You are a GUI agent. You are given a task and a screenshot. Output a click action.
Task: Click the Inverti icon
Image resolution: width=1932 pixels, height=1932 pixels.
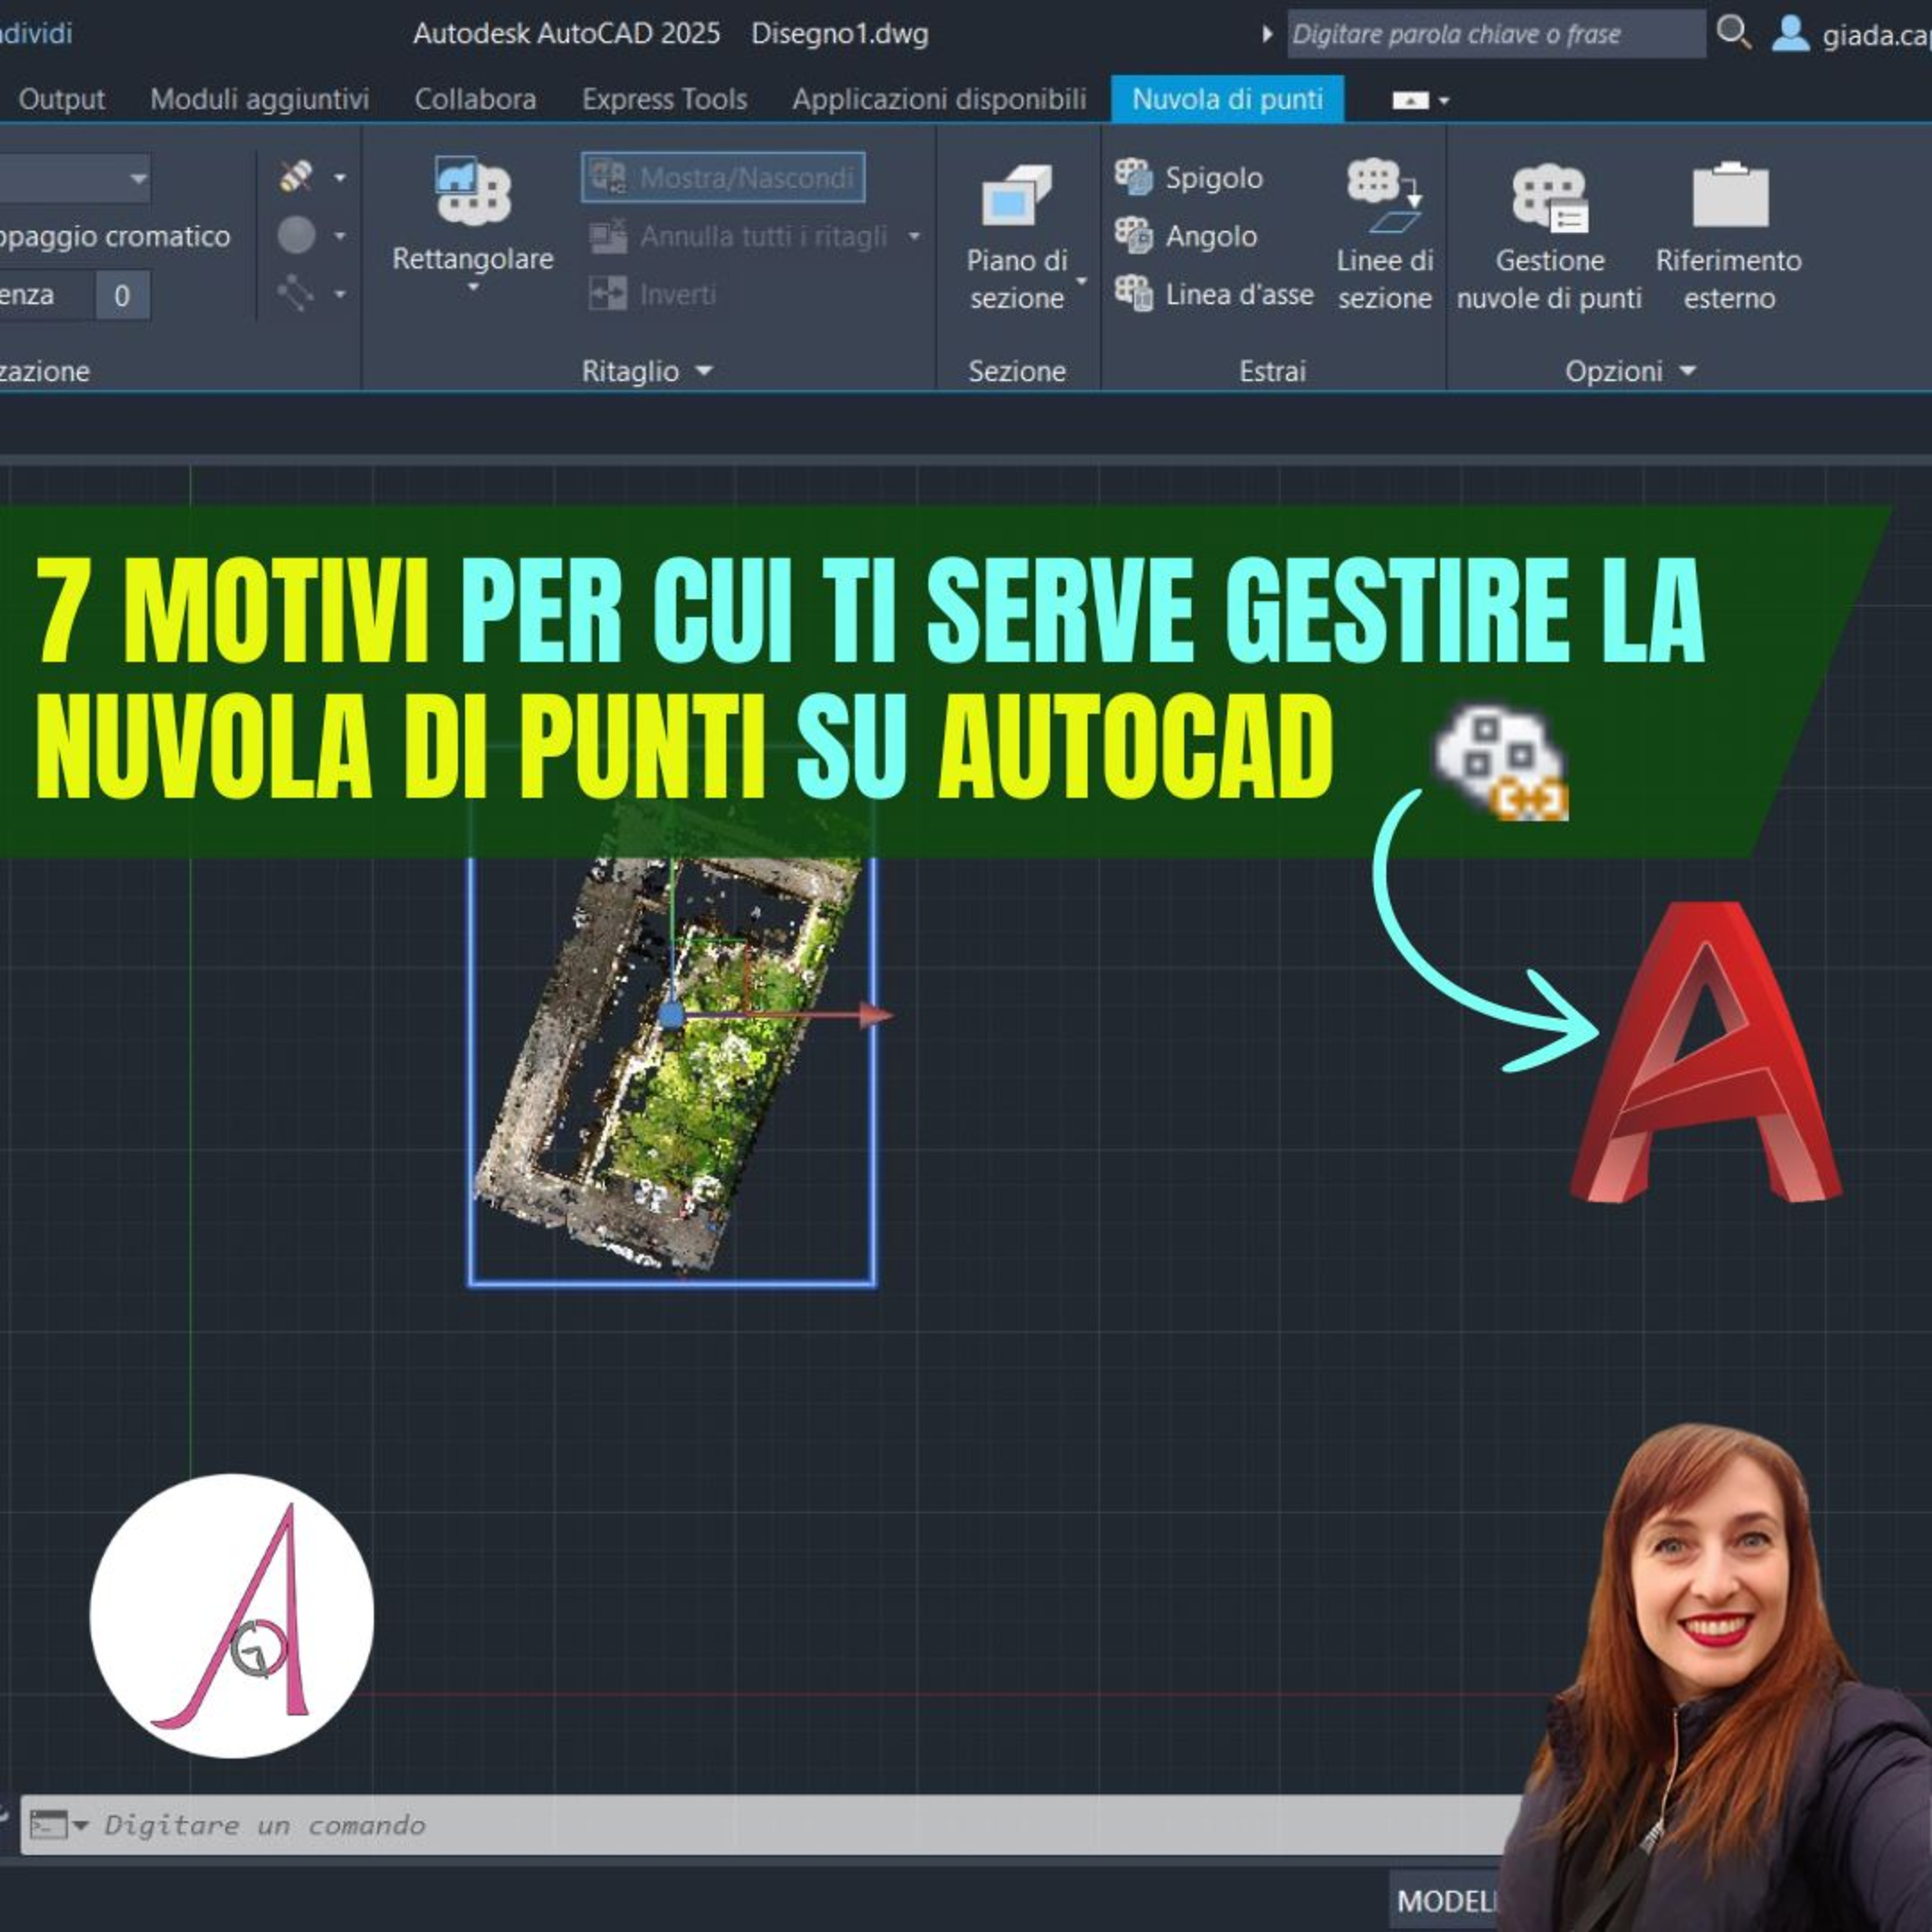tap(607, 294)
